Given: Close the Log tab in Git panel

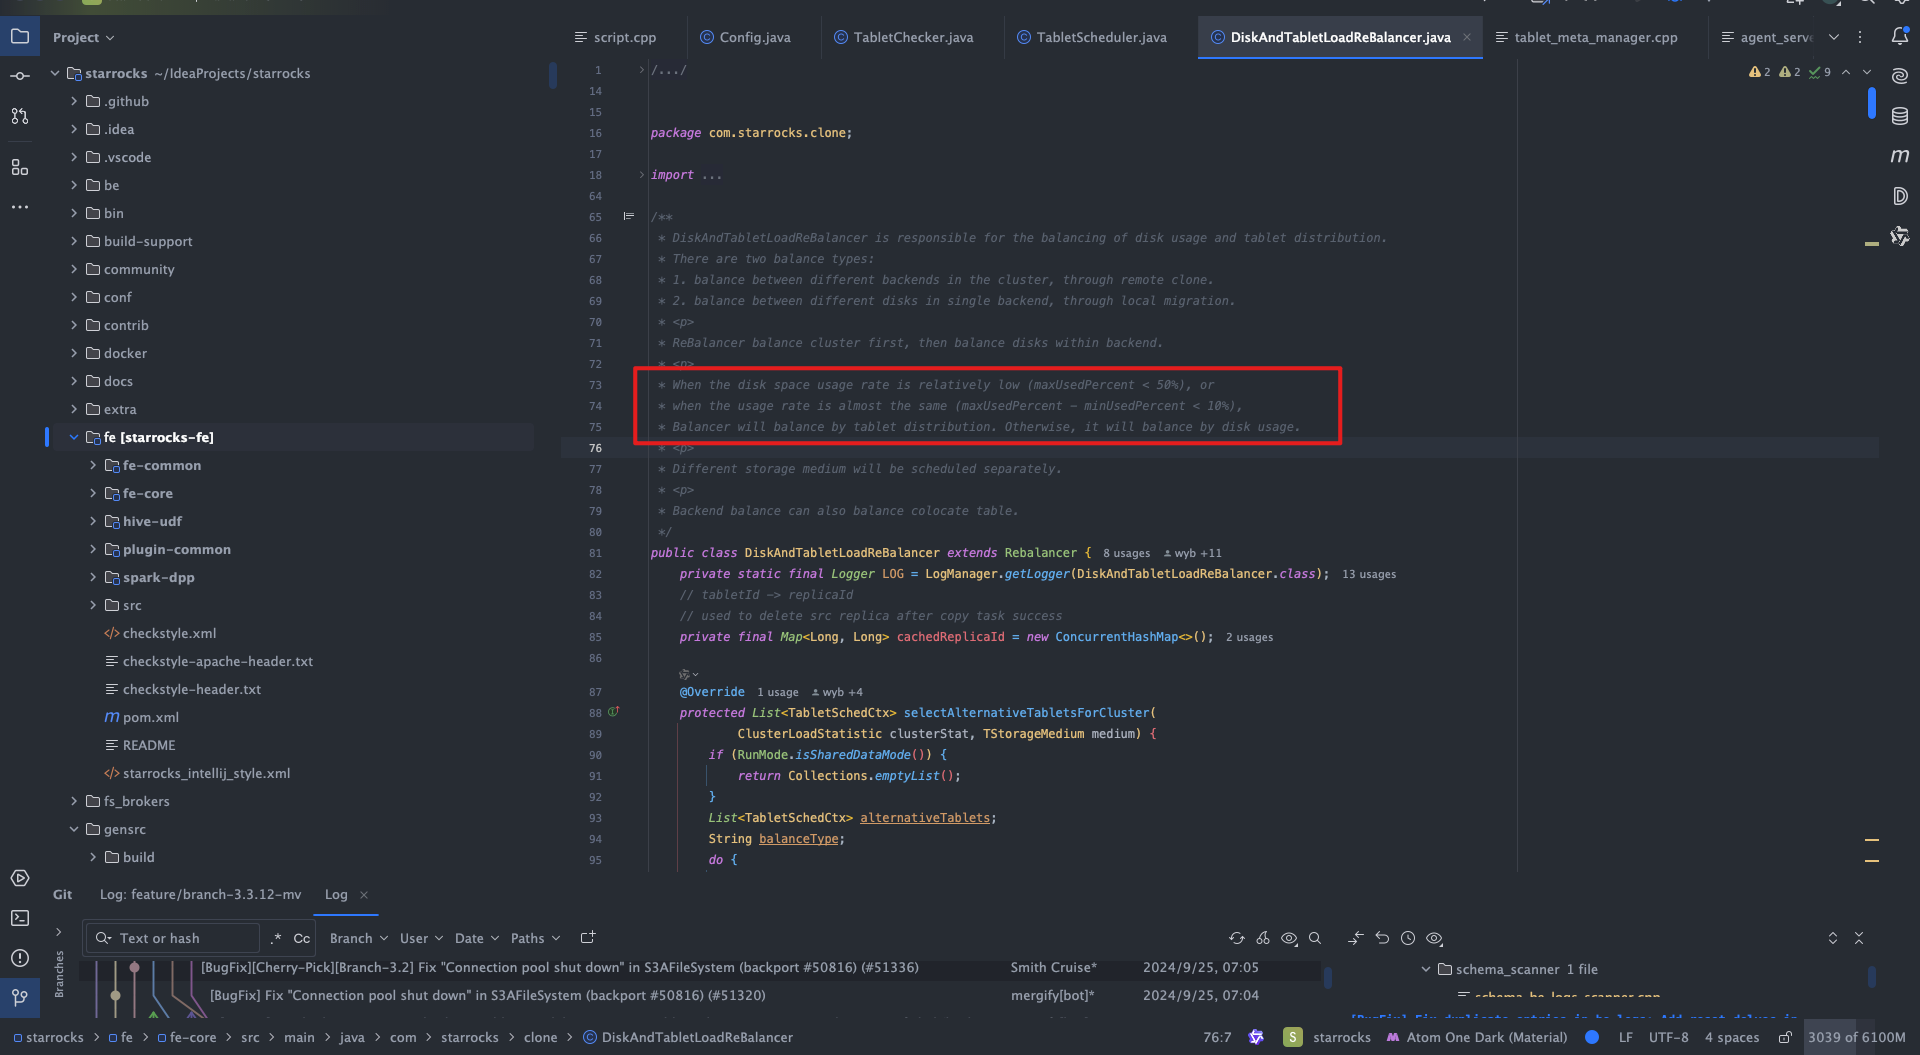Looking at the screenshot, I should click(364, 895).
